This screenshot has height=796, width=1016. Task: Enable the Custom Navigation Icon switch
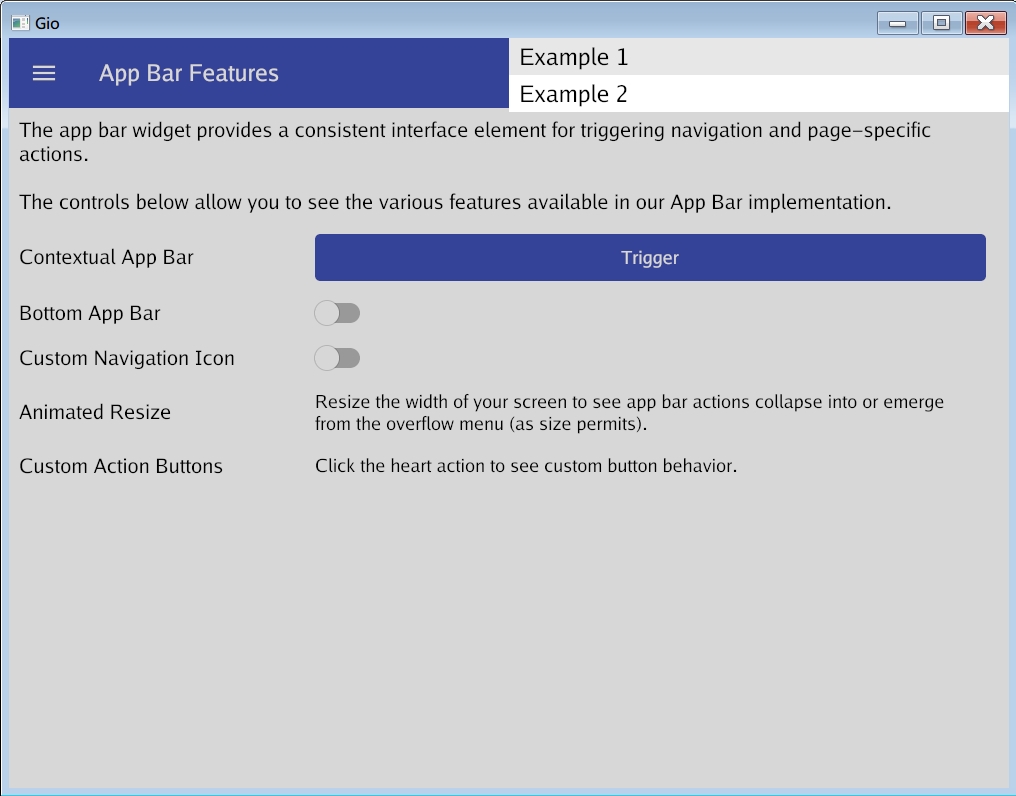(337, 358)
